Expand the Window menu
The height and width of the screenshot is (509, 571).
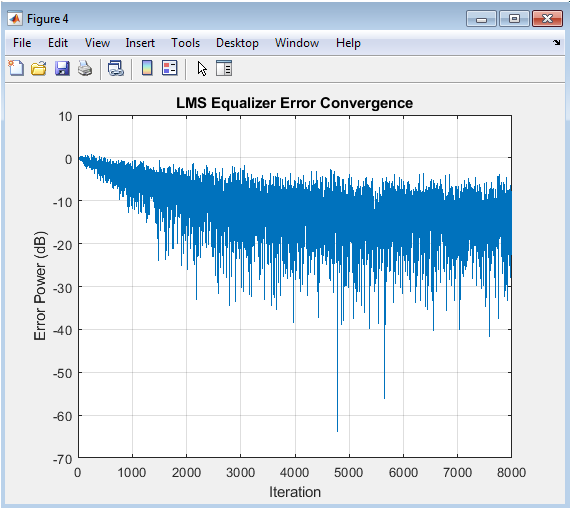click(x=297, y=43)
